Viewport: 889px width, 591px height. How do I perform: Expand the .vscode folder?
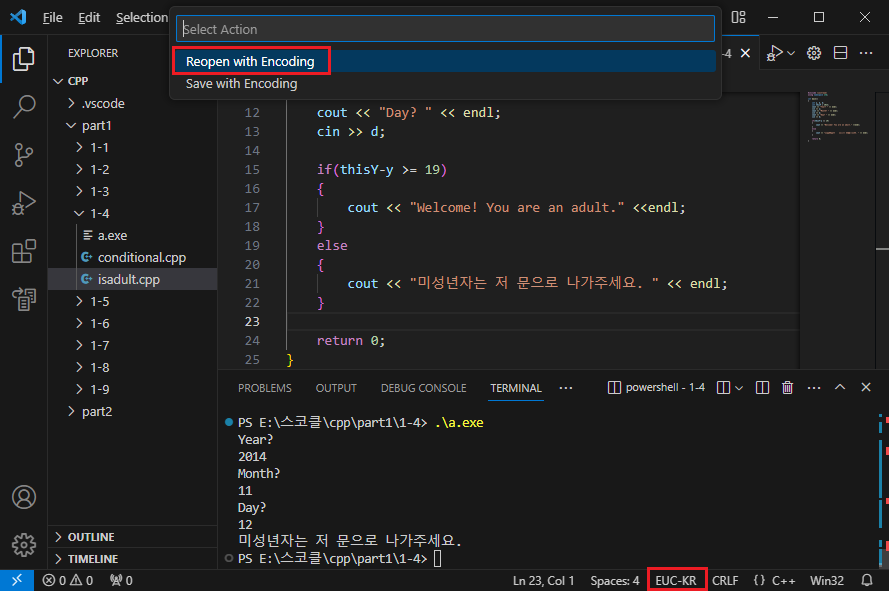tap(133, 103)
